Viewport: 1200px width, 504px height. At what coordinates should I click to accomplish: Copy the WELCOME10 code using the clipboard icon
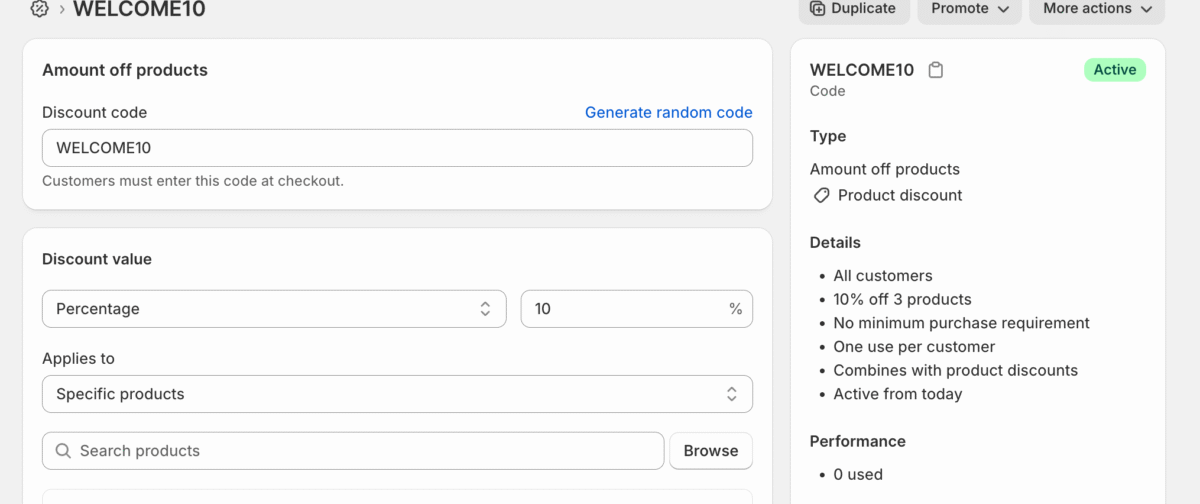pyautogui.click(x=935, y=70)
